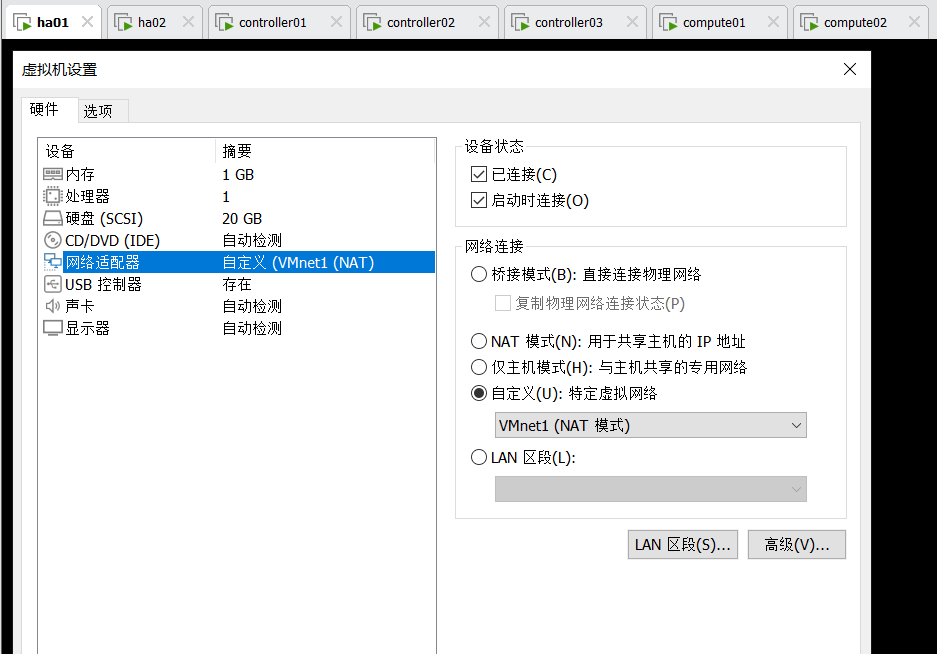The width and height of the screenshot is (937, 654).
Task: Click the 处理器 processor icon
Action: point(53,196)
